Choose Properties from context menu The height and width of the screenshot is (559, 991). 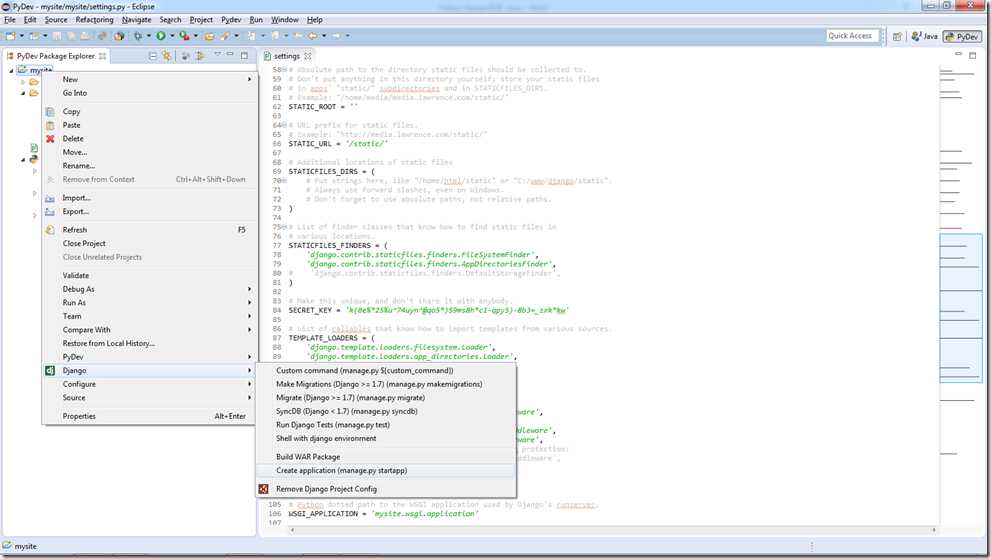(150, 416)
